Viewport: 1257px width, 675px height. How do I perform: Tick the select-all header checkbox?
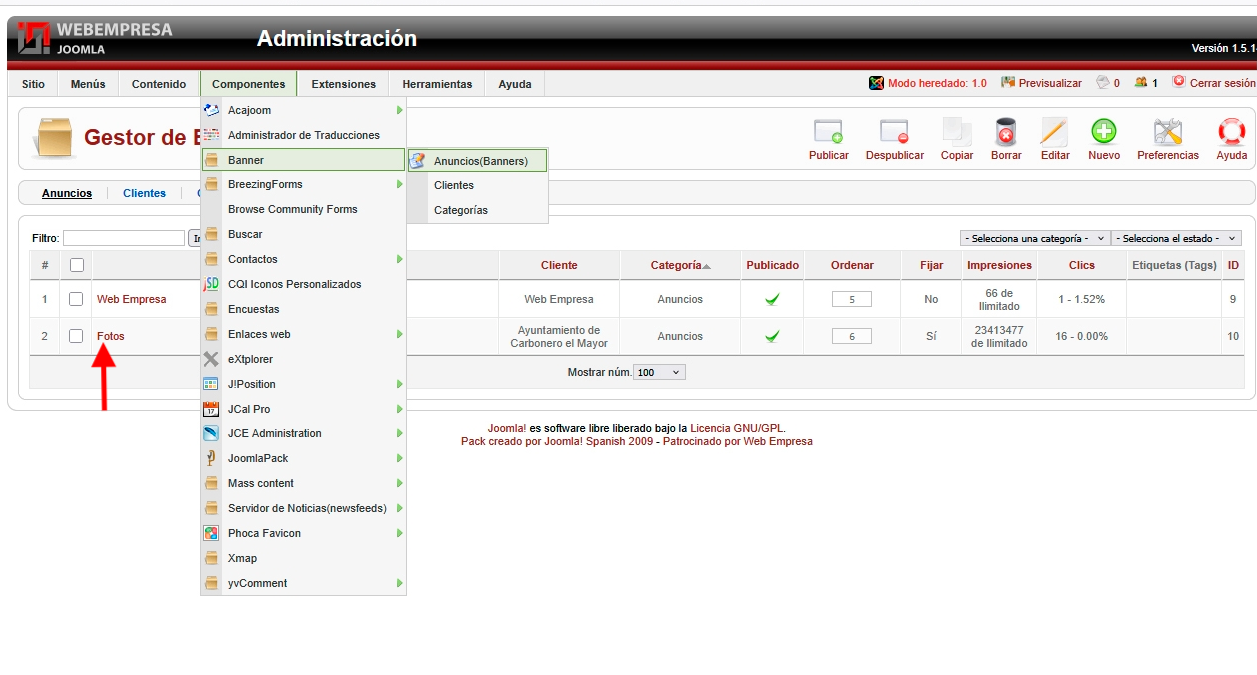point(76,265)
